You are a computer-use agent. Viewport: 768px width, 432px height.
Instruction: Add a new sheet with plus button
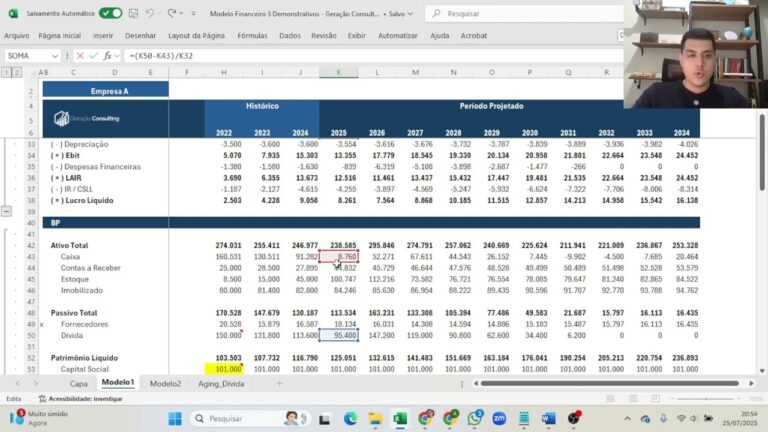click(x=279, y=383)
